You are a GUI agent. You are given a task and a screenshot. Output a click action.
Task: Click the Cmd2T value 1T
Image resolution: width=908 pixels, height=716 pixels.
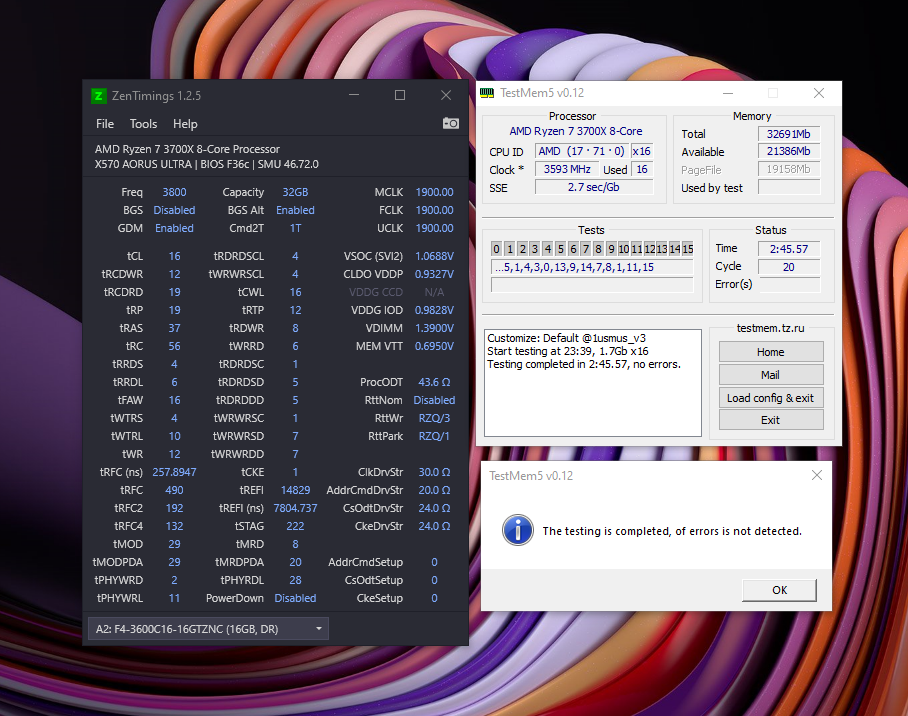[295, 228]
